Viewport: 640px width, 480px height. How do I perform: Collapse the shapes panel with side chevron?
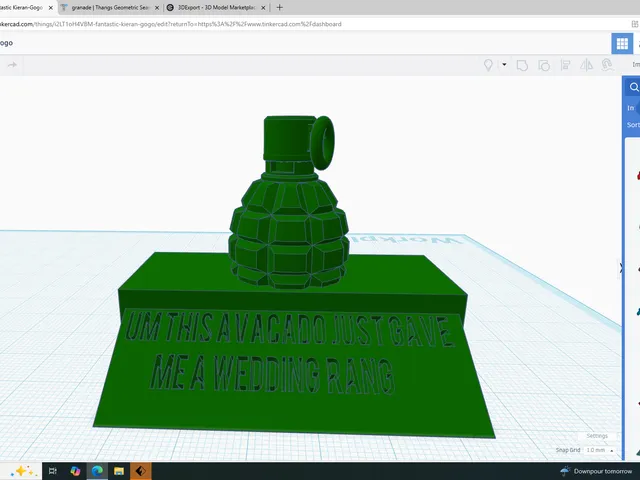[621, 268]
